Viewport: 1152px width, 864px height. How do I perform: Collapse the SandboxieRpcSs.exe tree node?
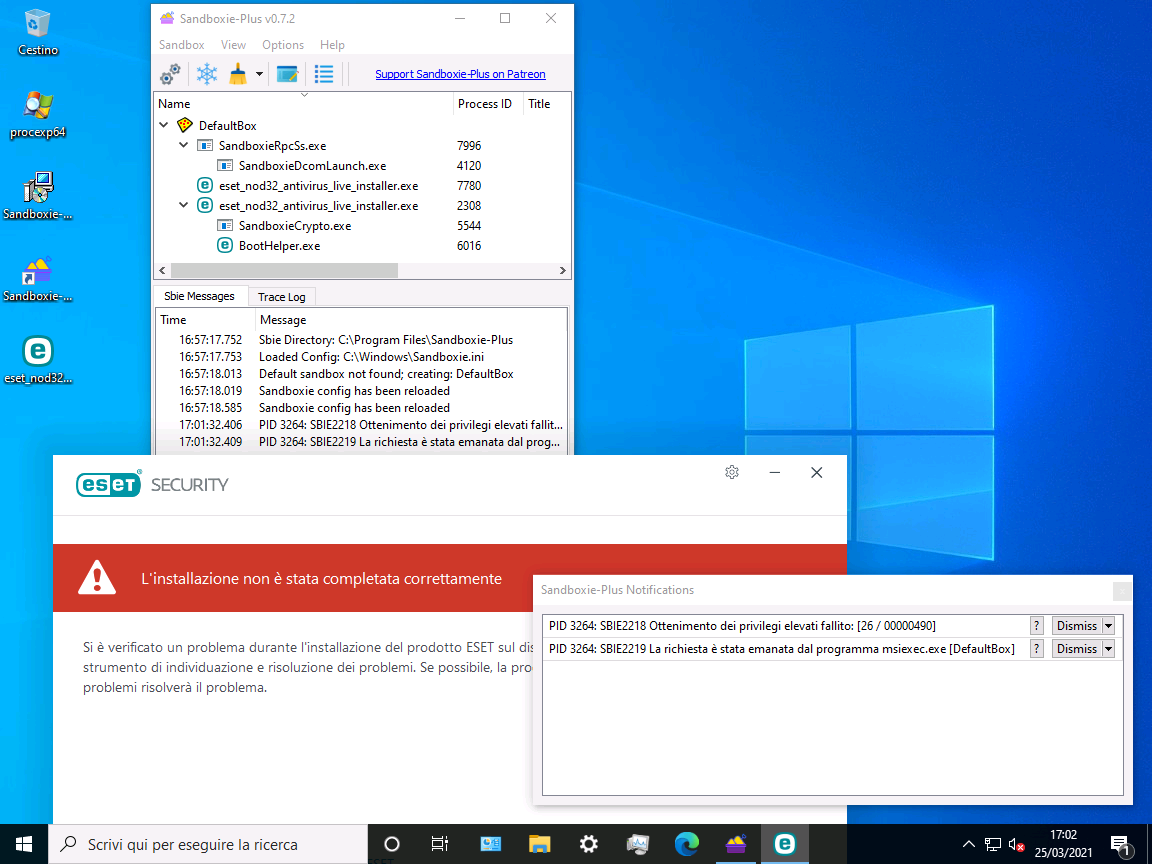click(x=184, y=145)
